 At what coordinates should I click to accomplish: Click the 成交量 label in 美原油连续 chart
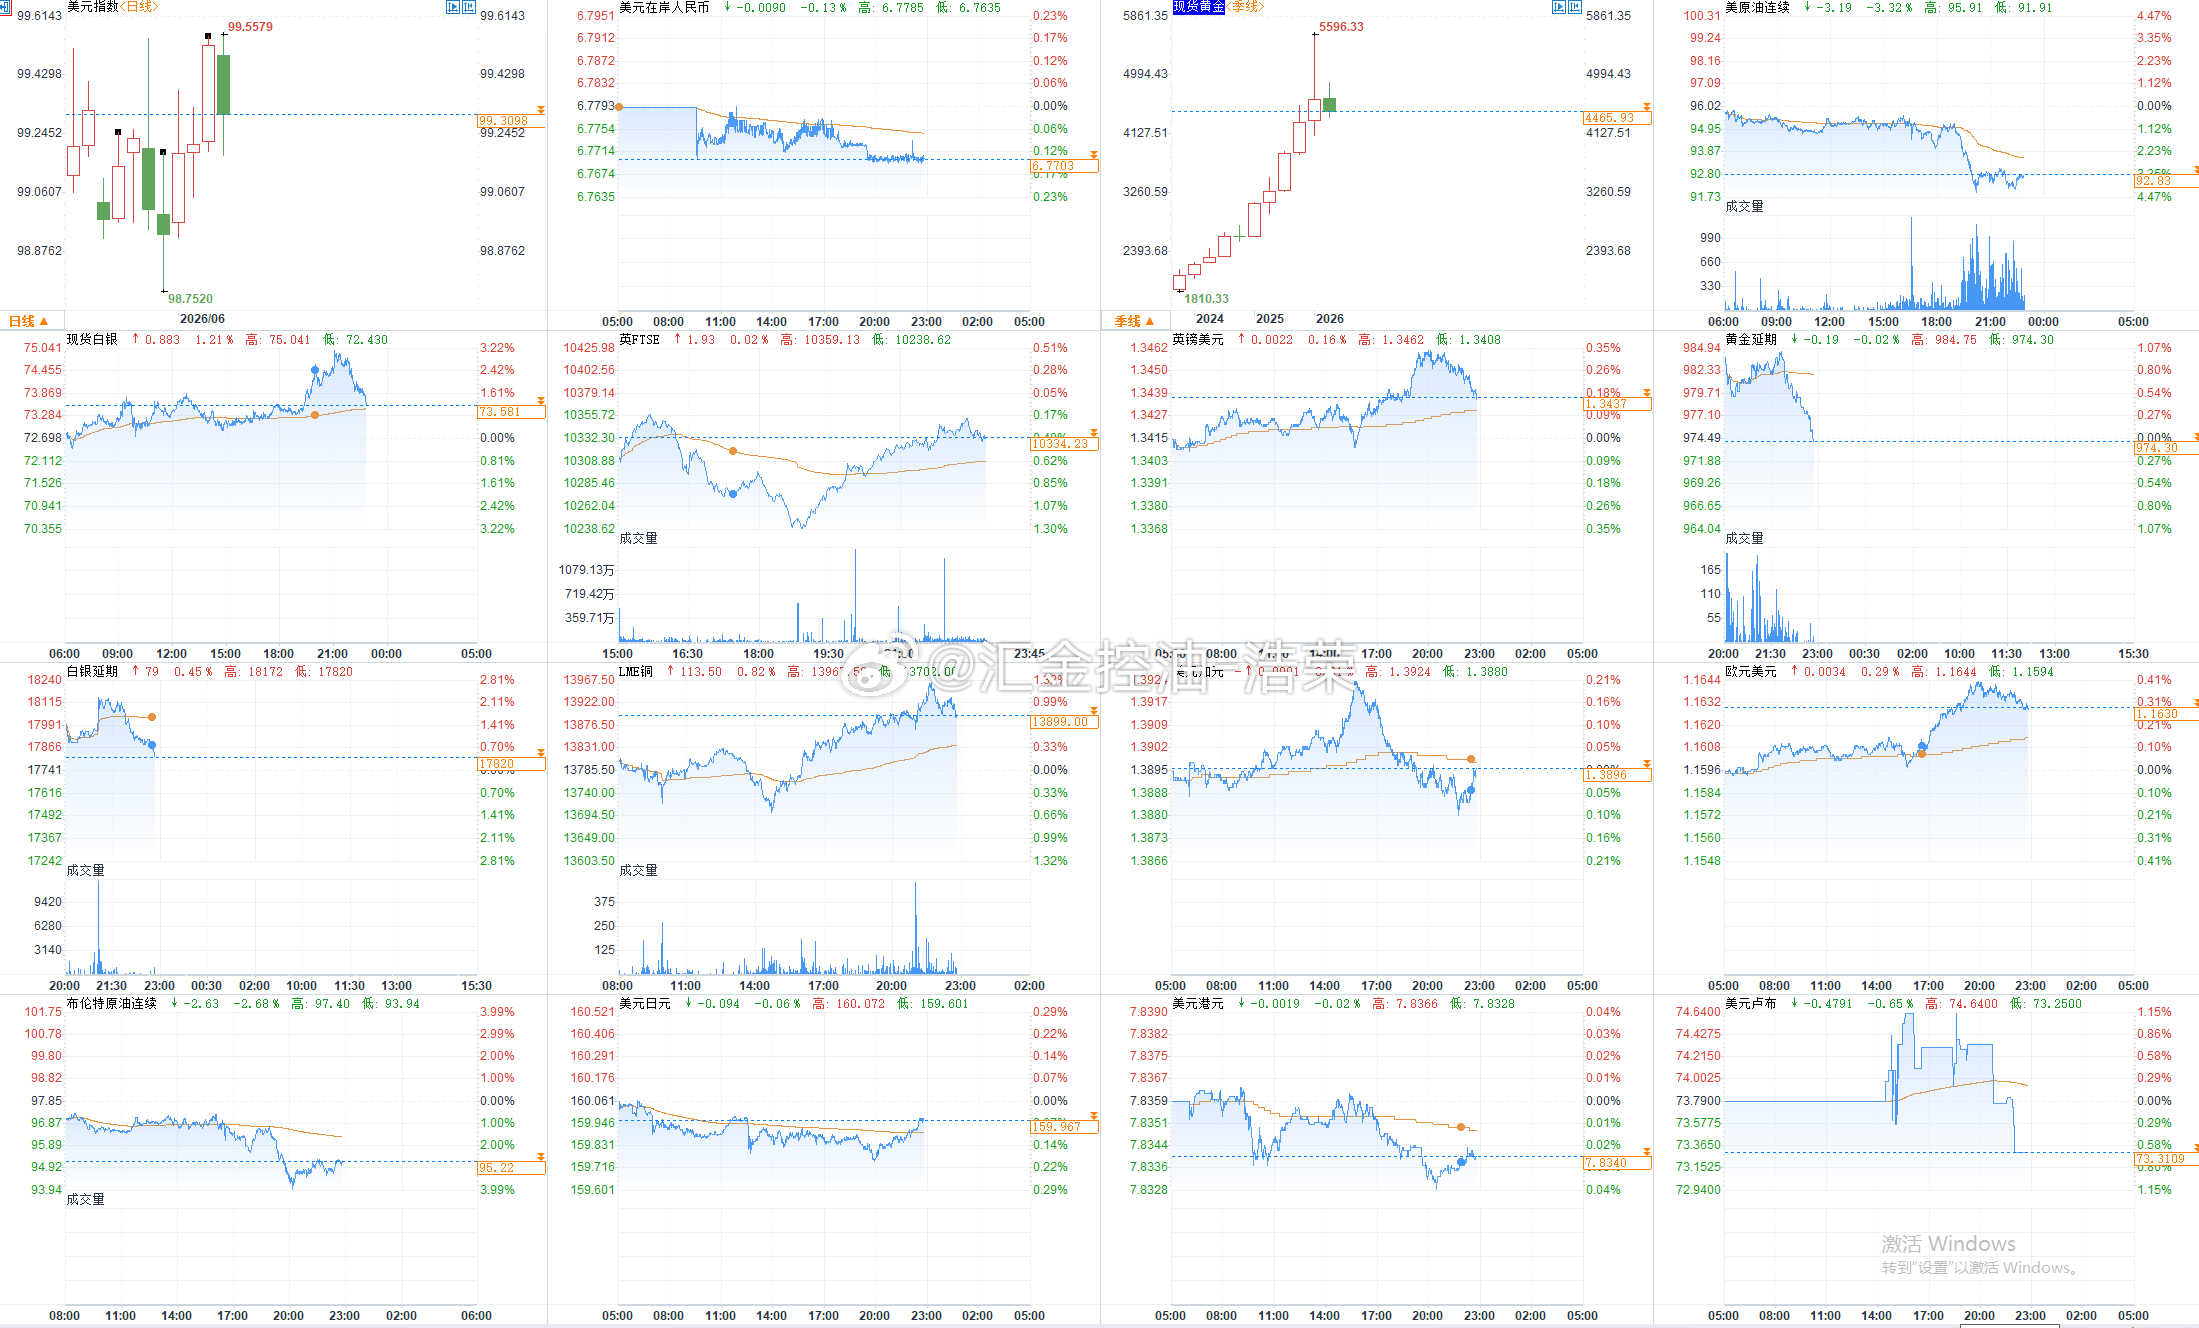point(1744,207)
